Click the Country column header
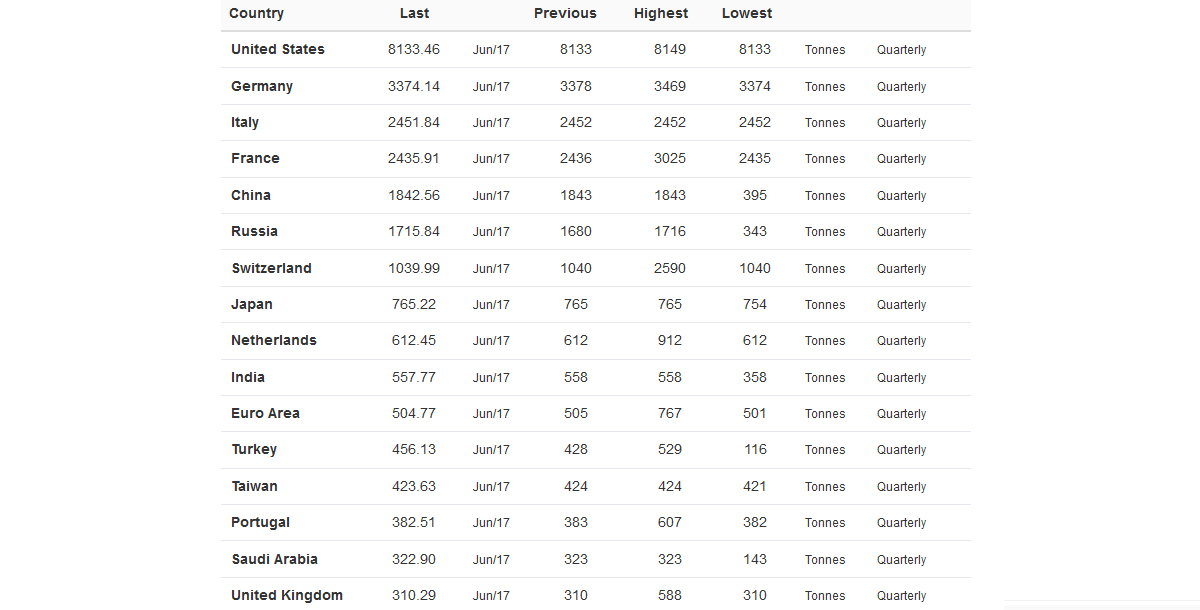This screenshot has width=1200, height=610. pyautogui.click(x=256, y=13)
